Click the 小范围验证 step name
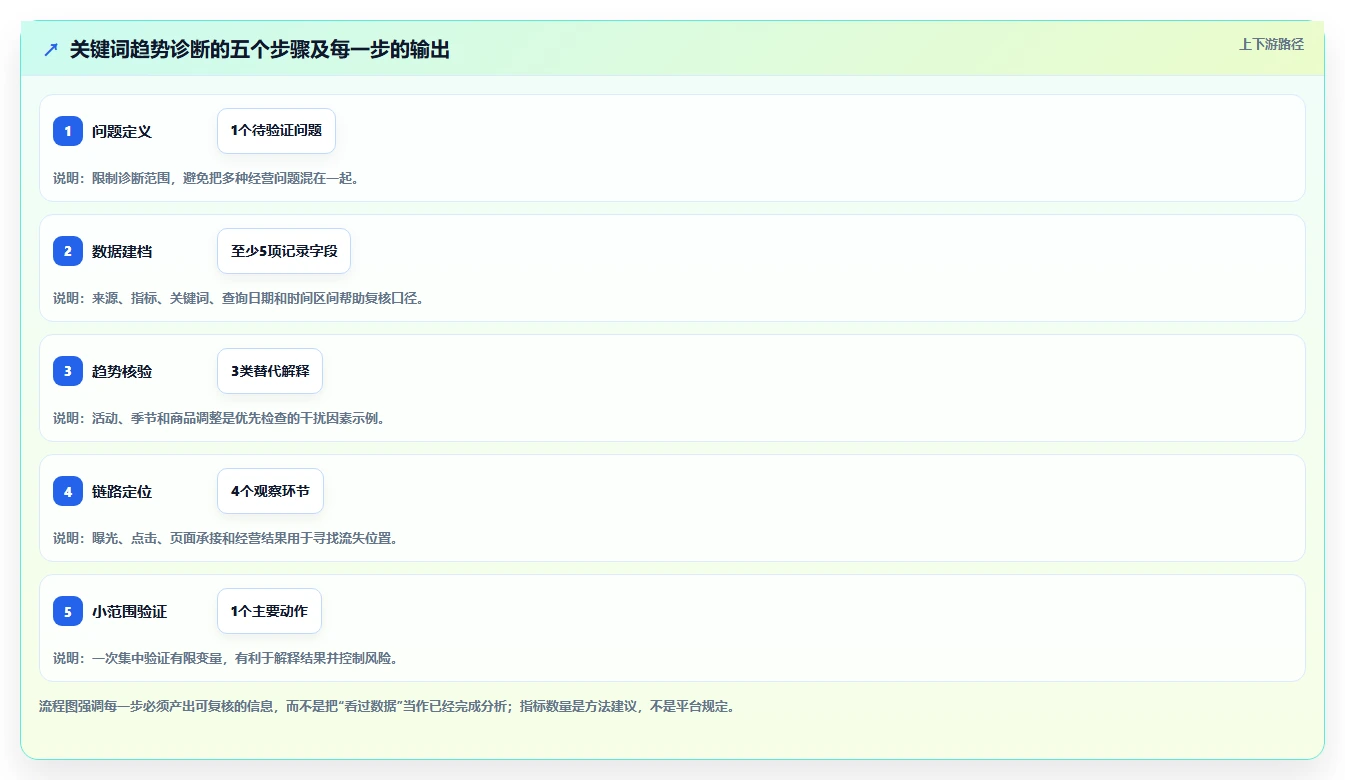Image resolution: width=1345 pixels, height=780 pixels. [x=130, y=611]
